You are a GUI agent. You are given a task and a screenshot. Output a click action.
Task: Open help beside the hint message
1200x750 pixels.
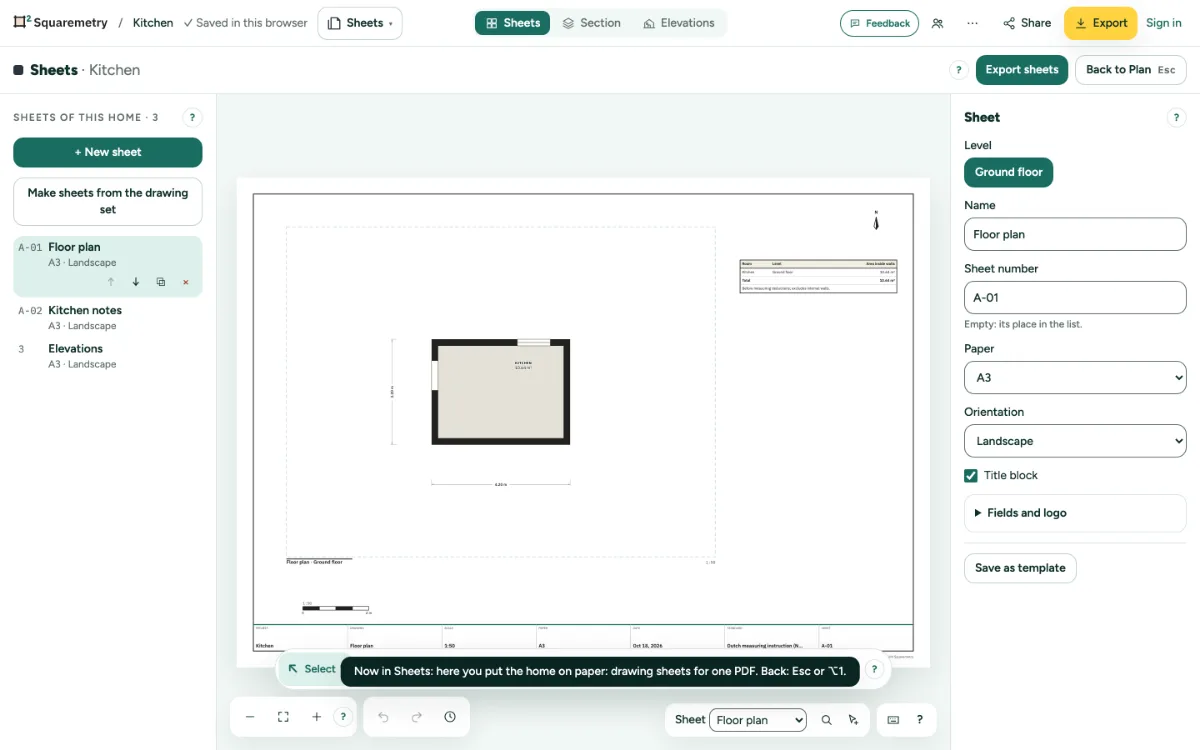pos(874,670)
